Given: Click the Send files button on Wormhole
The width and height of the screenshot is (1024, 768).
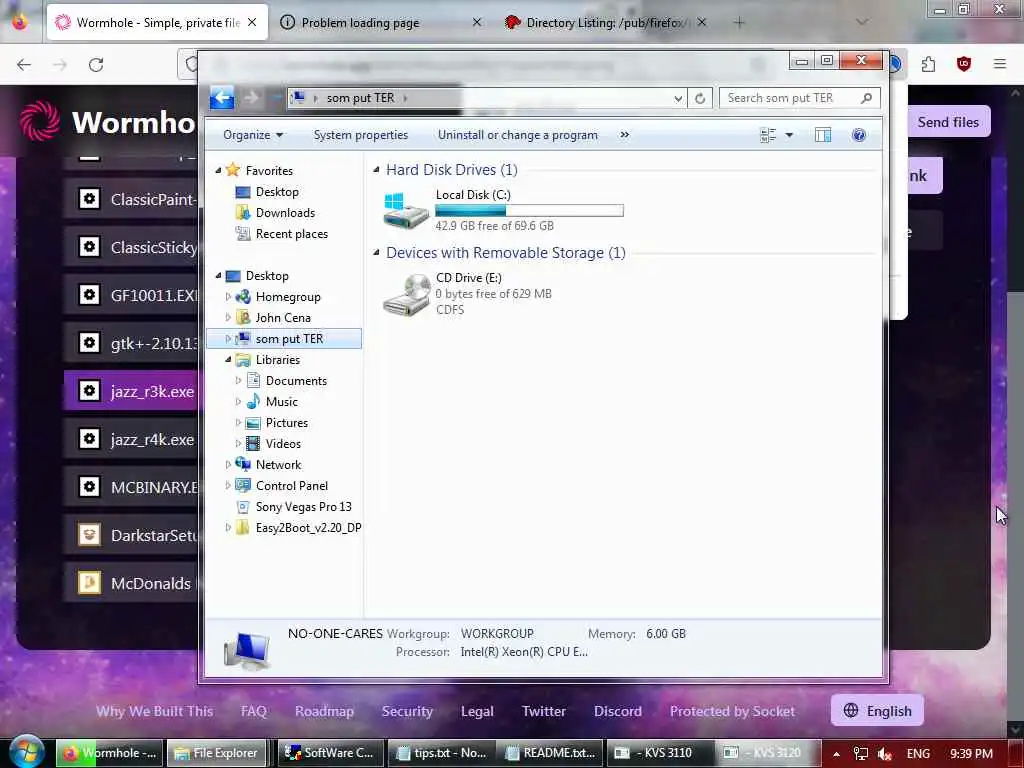Looking at the screenshot, I should tap(948, 122).
